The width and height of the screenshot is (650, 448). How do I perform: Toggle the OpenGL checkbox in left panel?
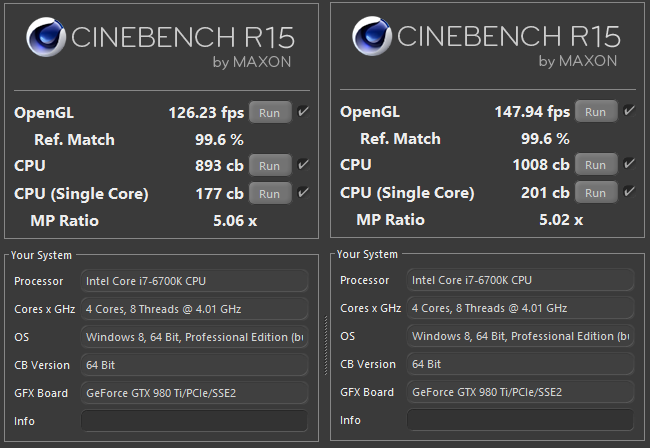pos(303,111)
